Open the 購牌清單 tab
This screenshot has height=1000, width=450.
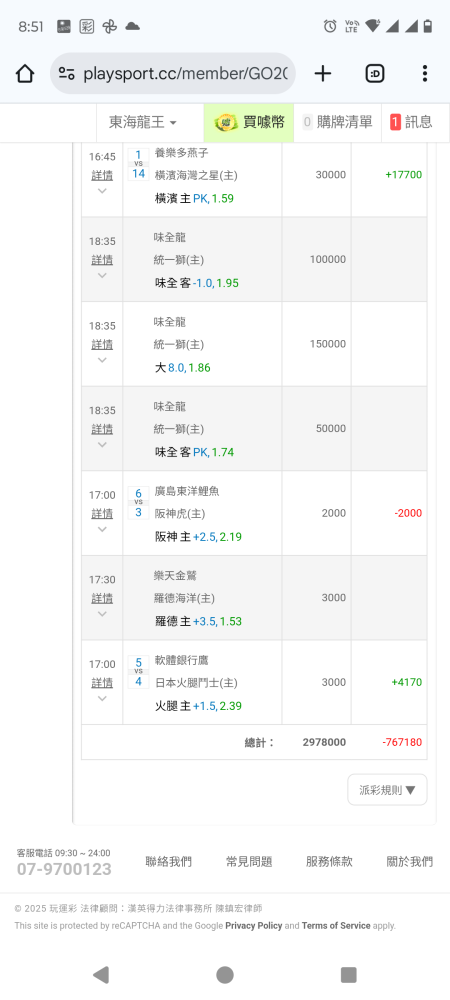(x=338, y=122)
